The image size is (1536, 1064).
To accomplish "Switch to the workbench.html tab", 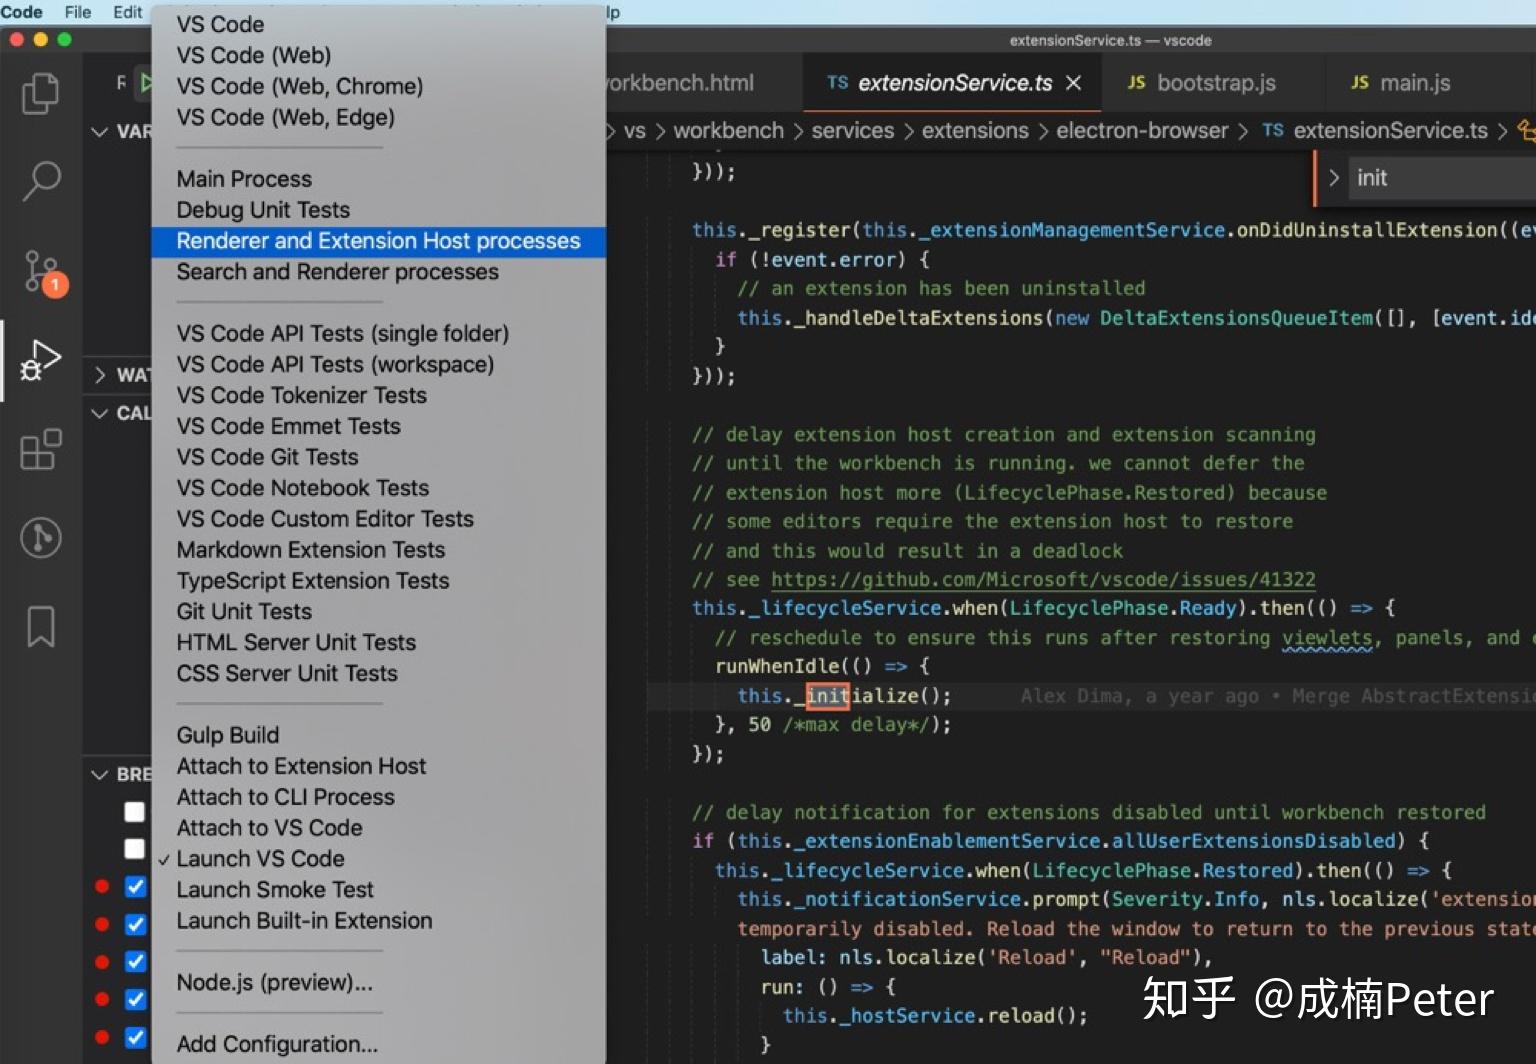I will [x=680, y=83].
